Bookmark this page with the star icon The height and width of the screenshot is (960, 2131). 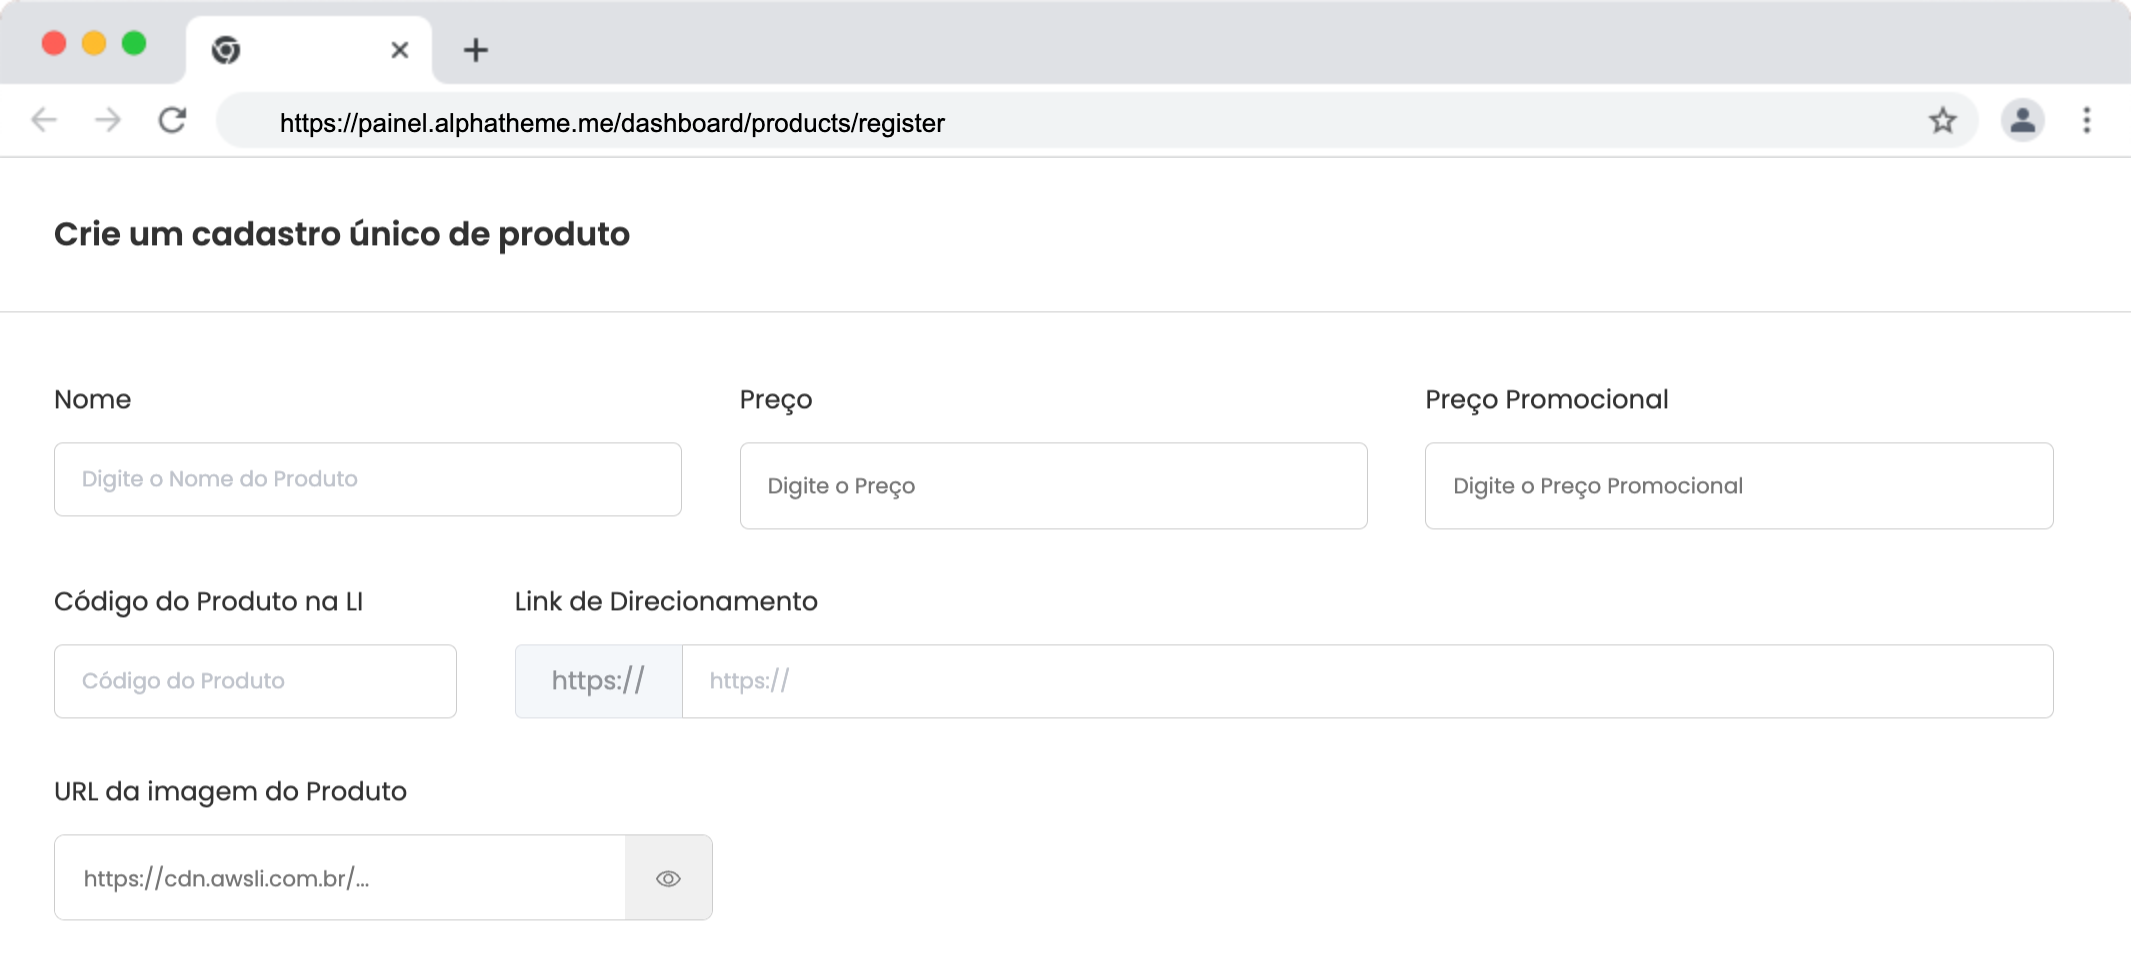tap(1942, 121)
